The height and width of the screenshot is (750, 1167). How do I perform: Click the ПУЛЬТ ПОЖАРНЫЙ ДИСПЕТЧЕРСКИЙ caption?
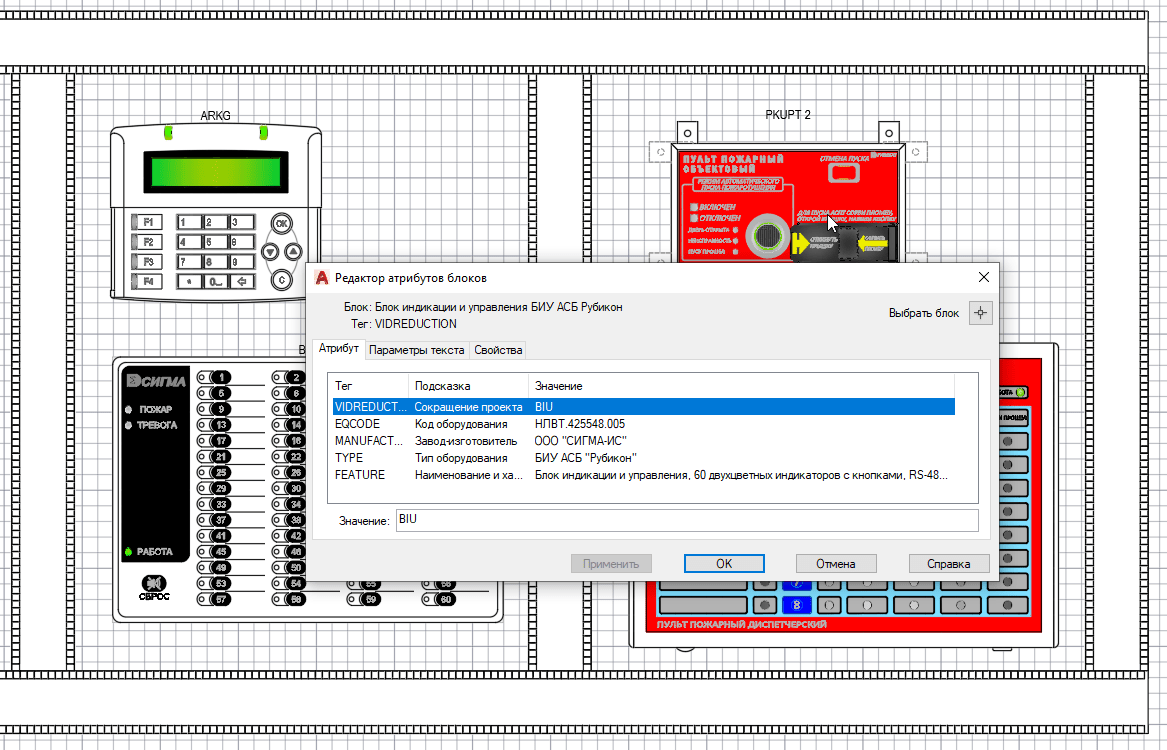tap(741, 624)
